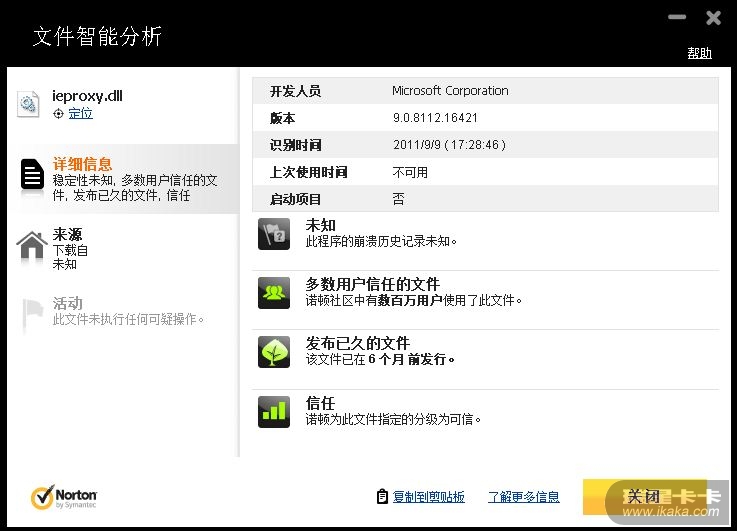Click the 来源 house icon
737x531 pixels.
[x=32, y=245]
